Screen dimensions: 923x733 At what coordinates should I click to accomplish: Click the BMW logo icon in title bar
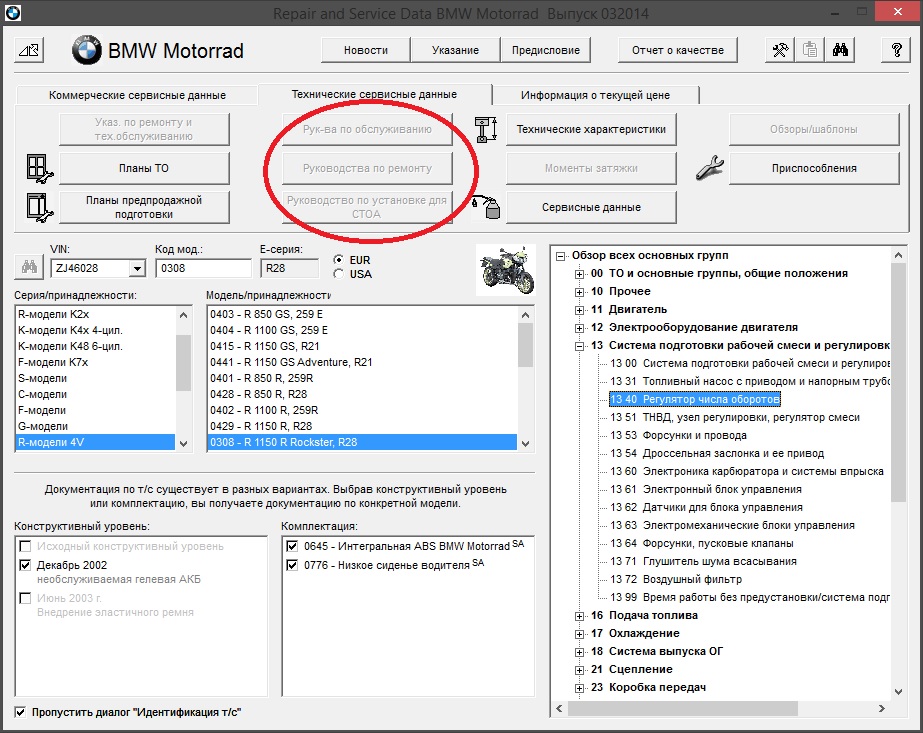pos(12,12)
